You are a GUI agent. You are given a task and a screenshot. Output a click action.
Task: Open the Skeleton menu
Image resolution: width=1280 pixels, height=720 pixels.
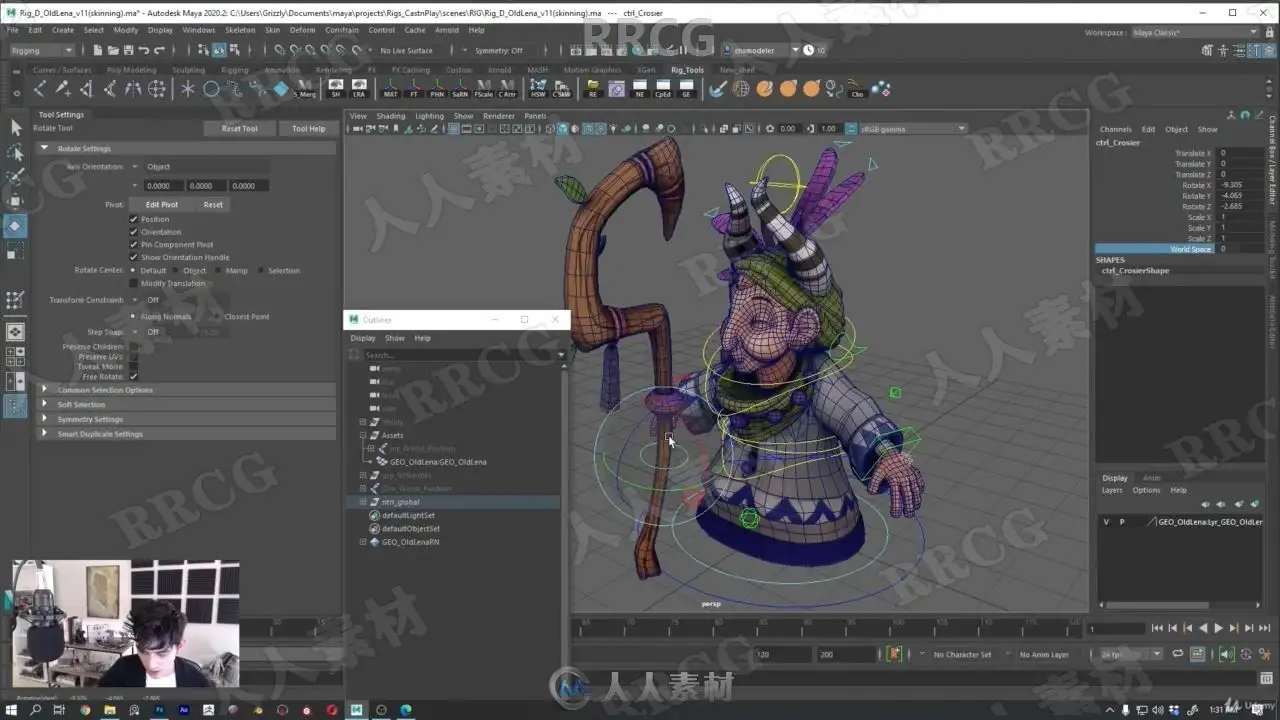coord(240,30)
